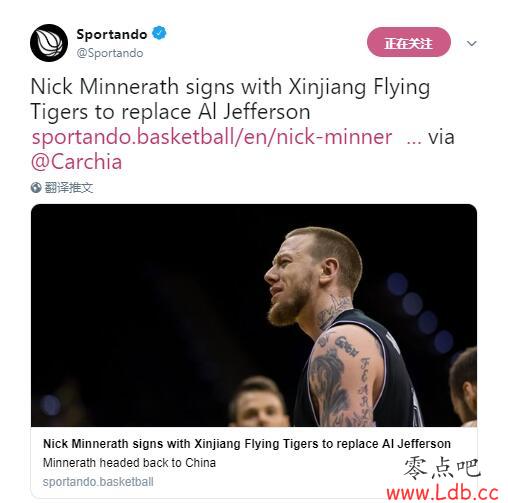Click the blue verified badge beside Sportando
This screenshot has width=508, height=503.
(159, 33)
